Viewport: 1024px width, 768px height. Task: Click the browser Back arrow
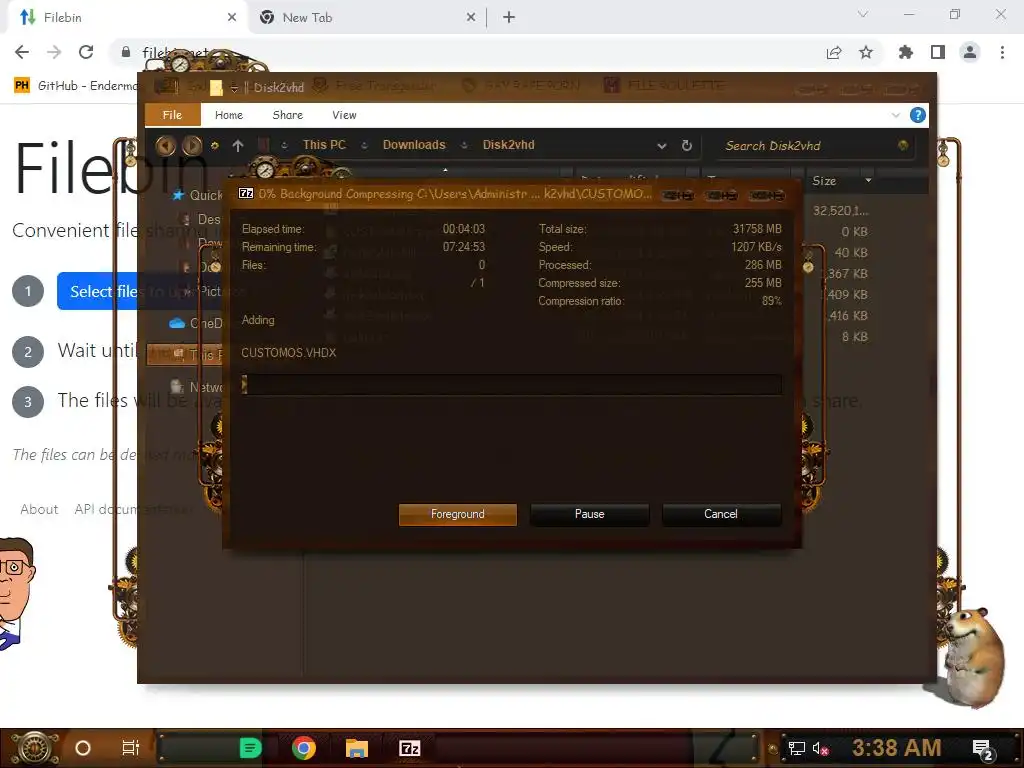[22, 52]
